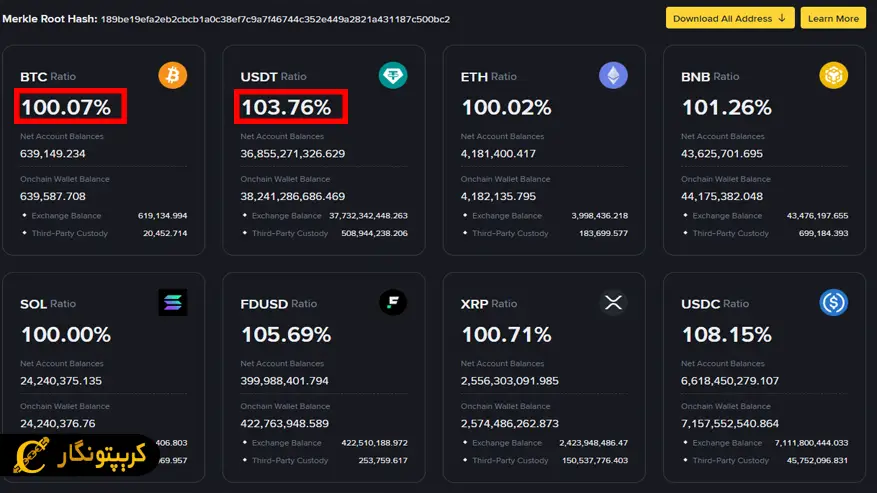The image size is (877, 493).
Task: Click the Ethereum coin icon
Action: (x=613, y=76)
